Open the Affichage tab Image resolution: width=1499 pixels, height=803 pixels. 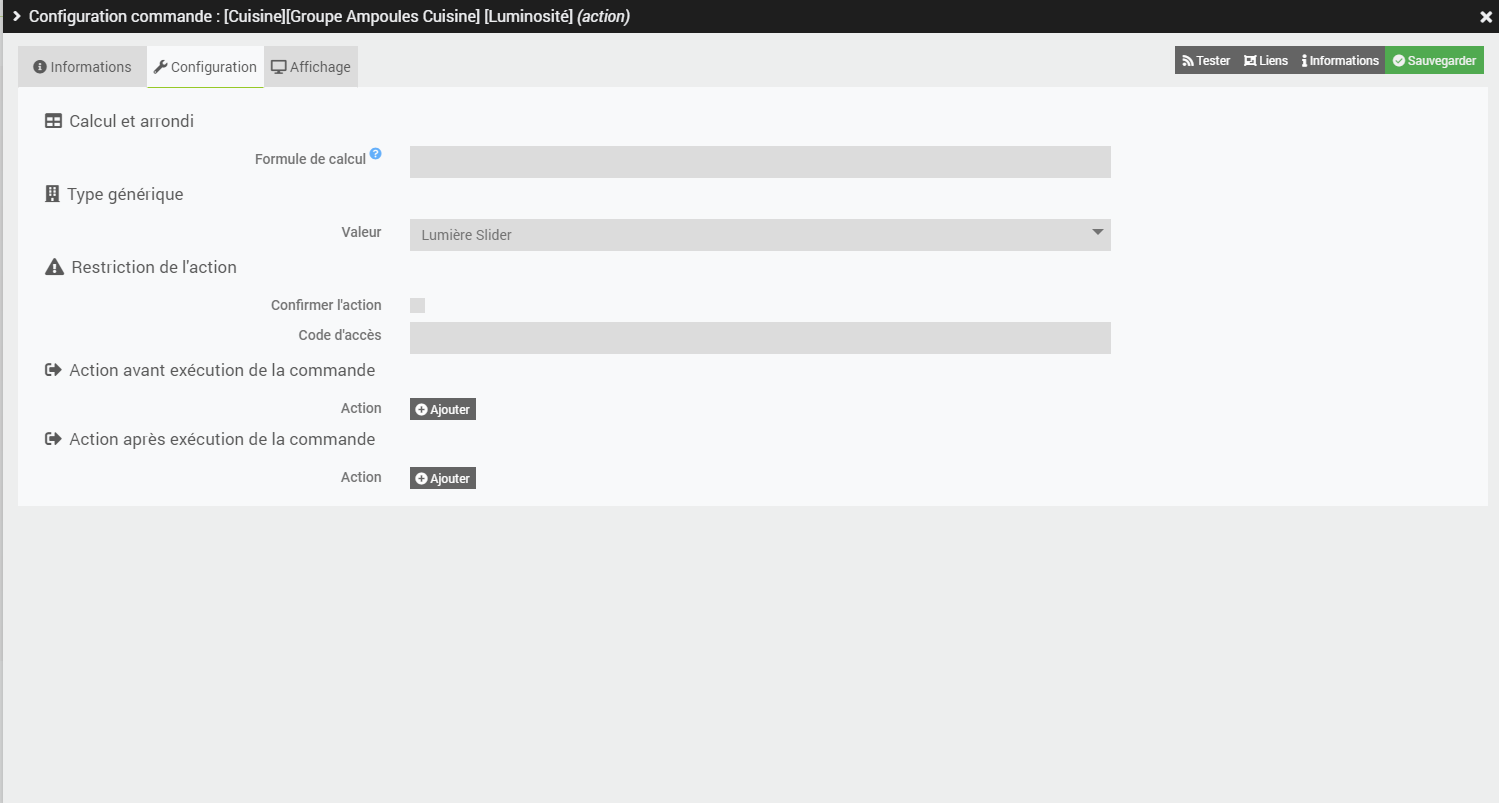(x=311, y=67)
